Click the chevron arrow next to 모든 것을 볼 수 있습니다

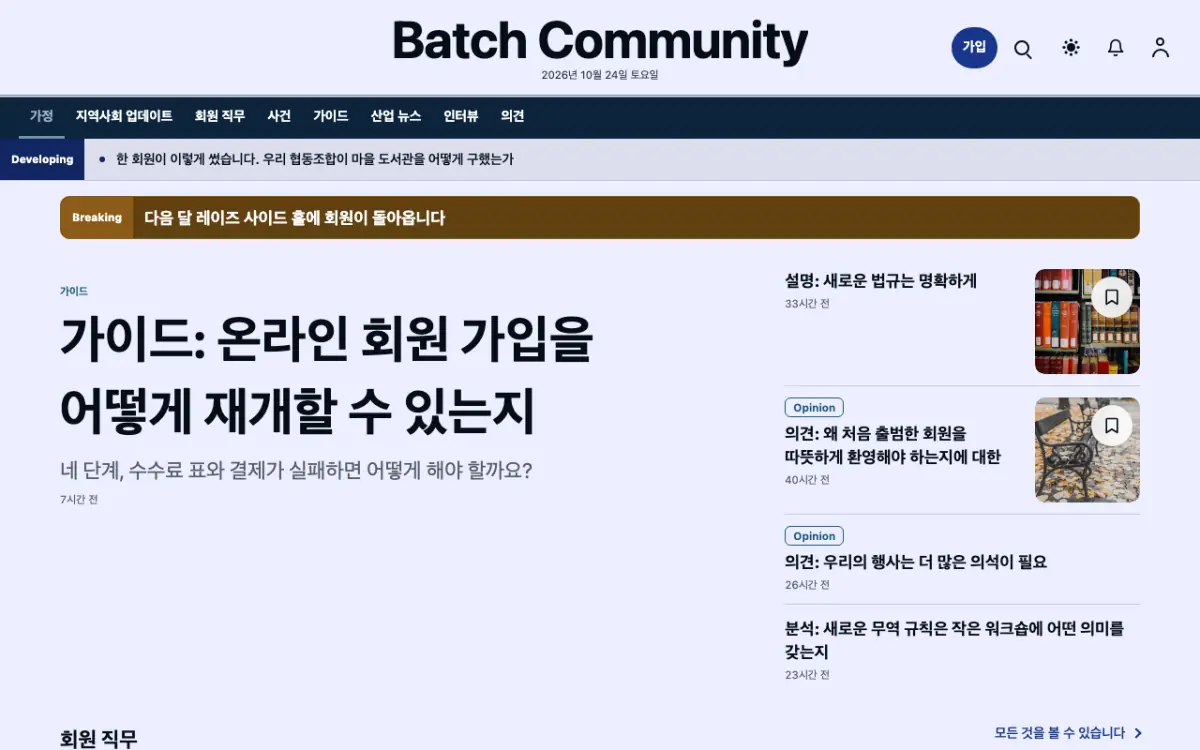[1138, 733]
